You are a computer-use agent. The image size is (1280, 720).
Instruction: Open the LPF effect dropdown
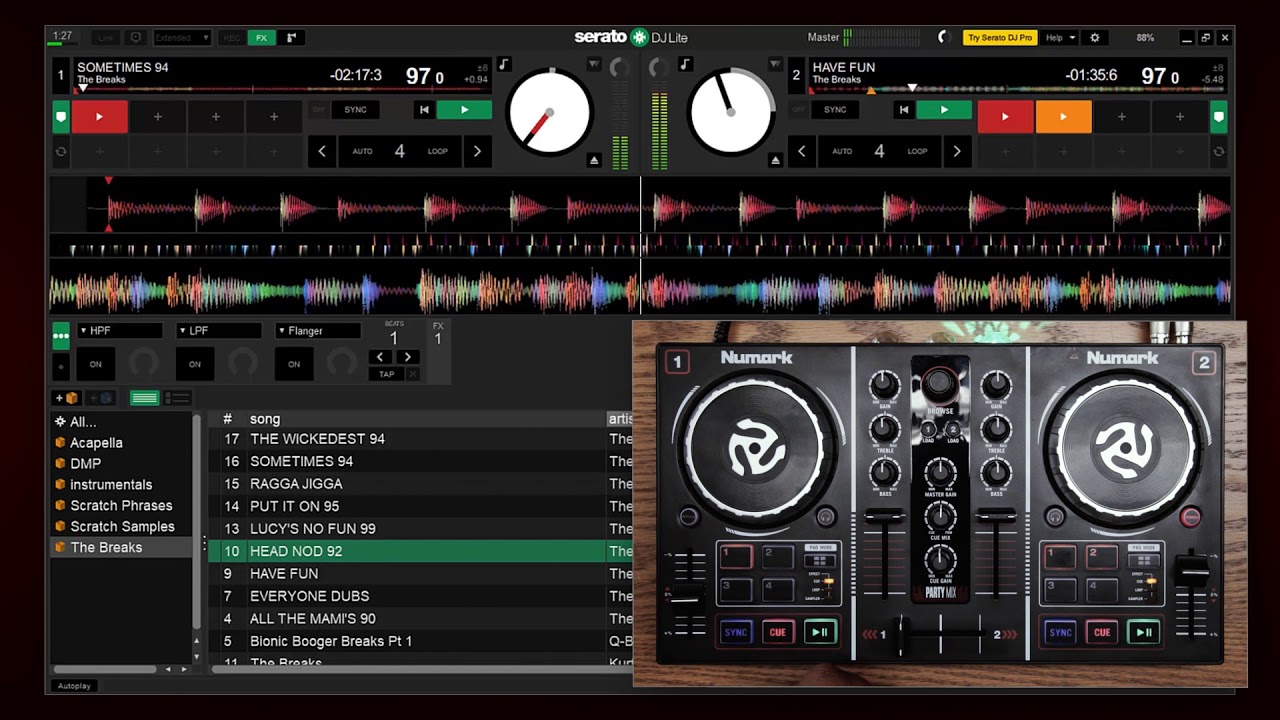click(x=218, y=331)
